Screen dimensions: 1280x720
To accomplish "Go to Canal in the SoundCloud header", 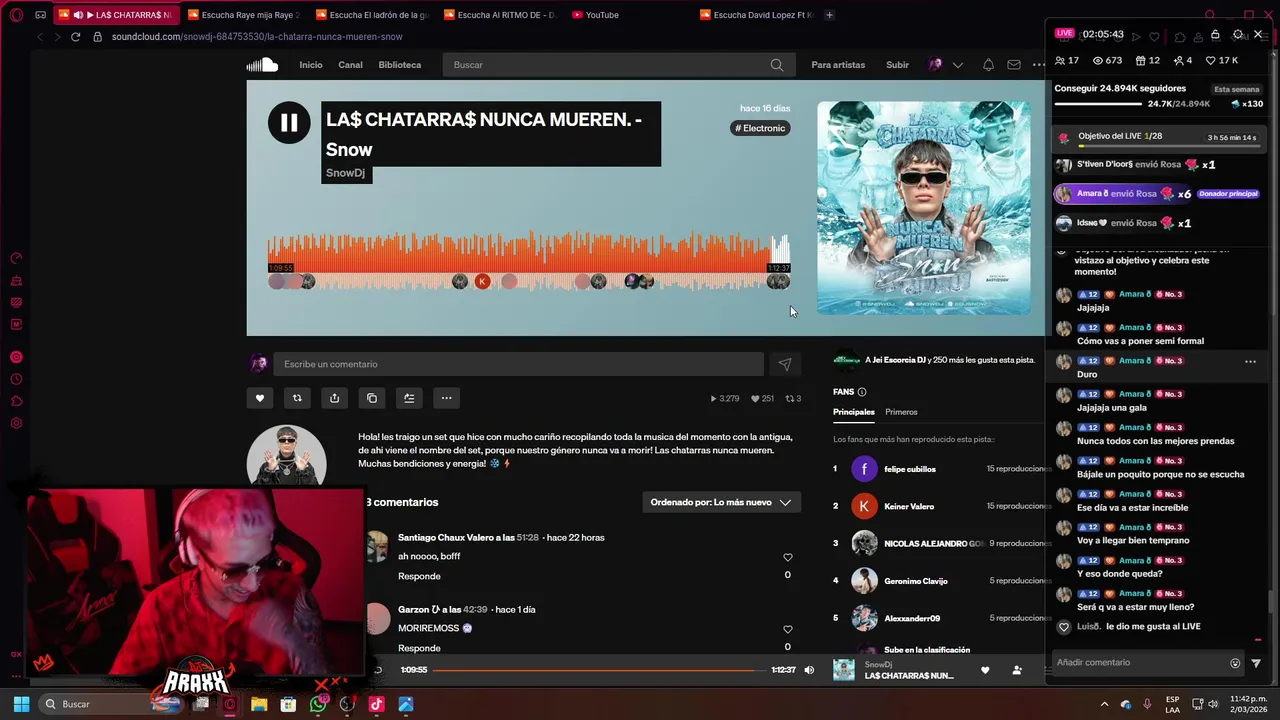I will pyautogui.click(x=350, y=65).
